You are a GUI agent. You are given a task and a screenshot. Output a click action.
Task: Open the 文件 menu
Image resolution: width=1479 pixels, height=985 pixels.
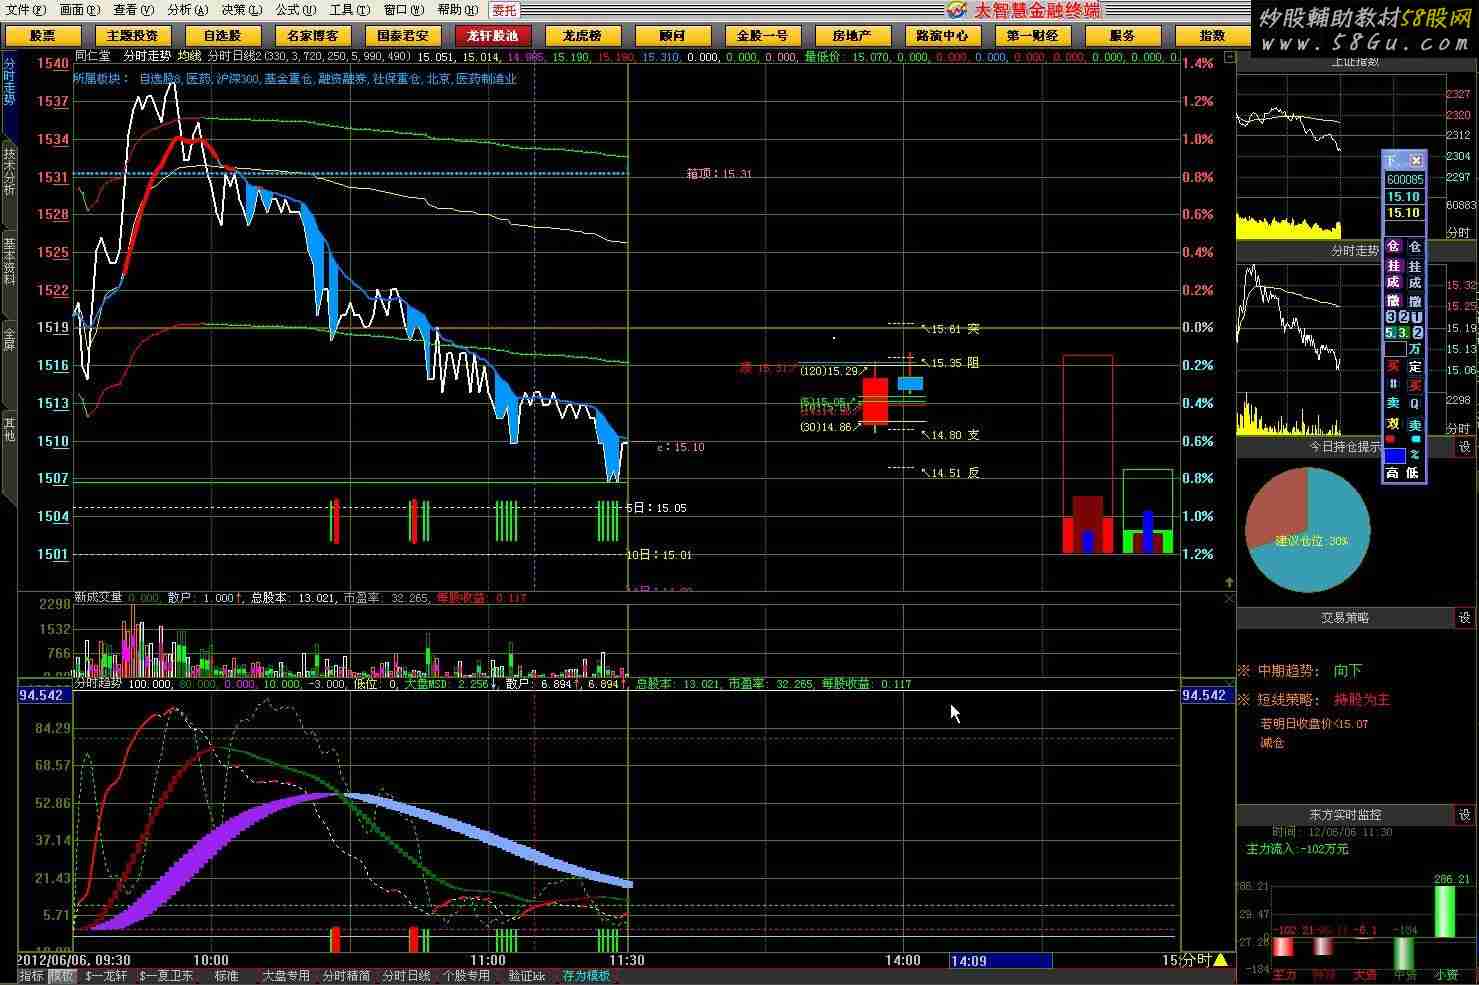(x=25, y=9)
